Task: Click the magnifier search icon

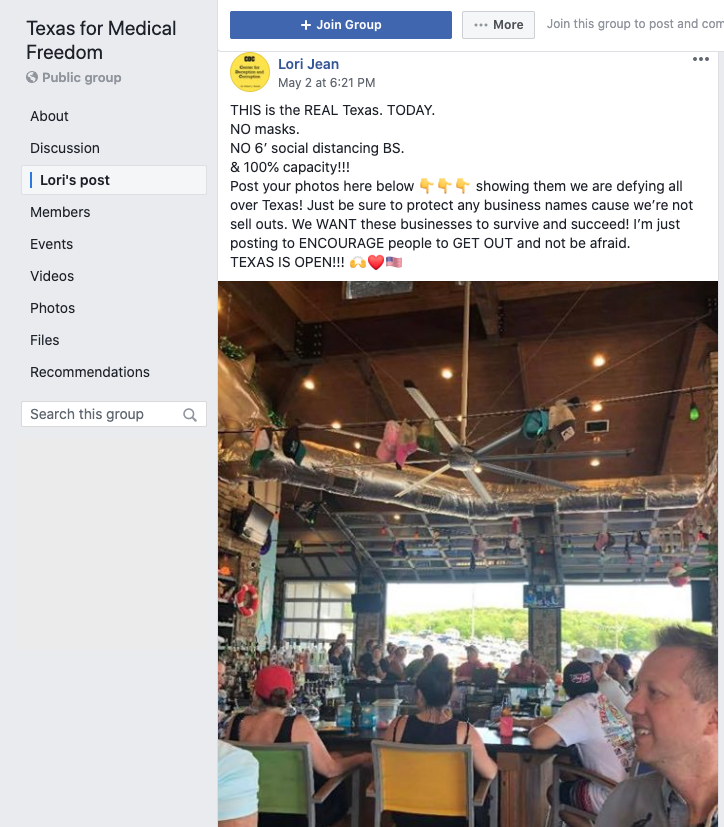Action: point(190,415)
